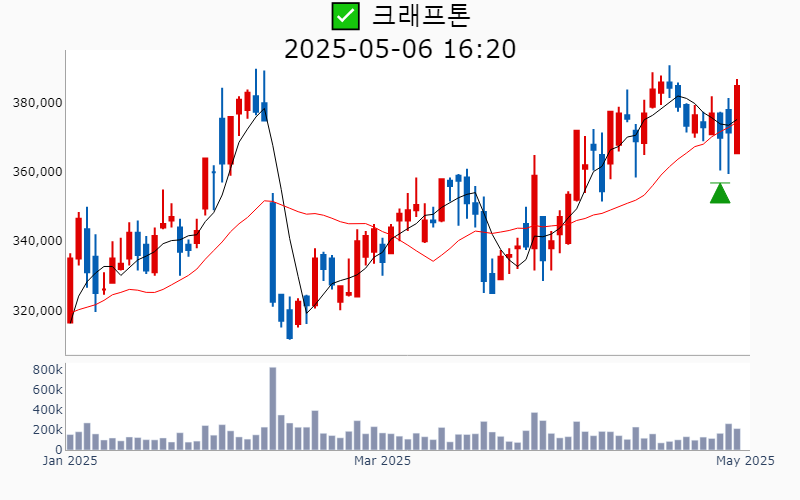Click the Mar 2025 date label
The image size is (800, 500).
coord(382,461)
